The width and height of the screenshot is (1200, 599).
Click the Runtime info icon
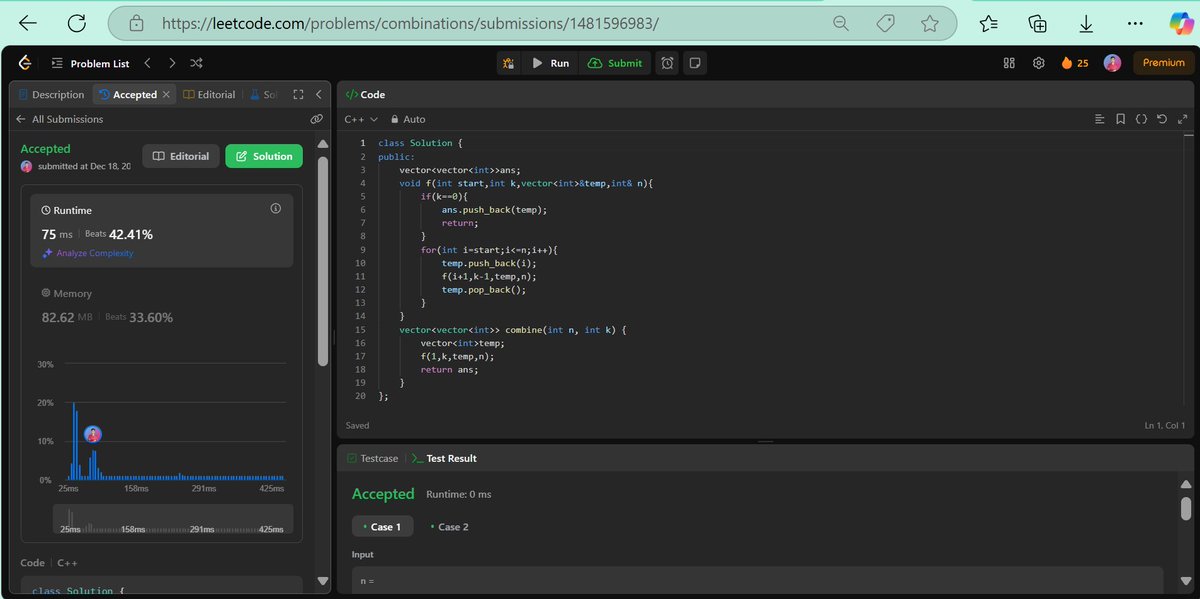coord(276,209)
